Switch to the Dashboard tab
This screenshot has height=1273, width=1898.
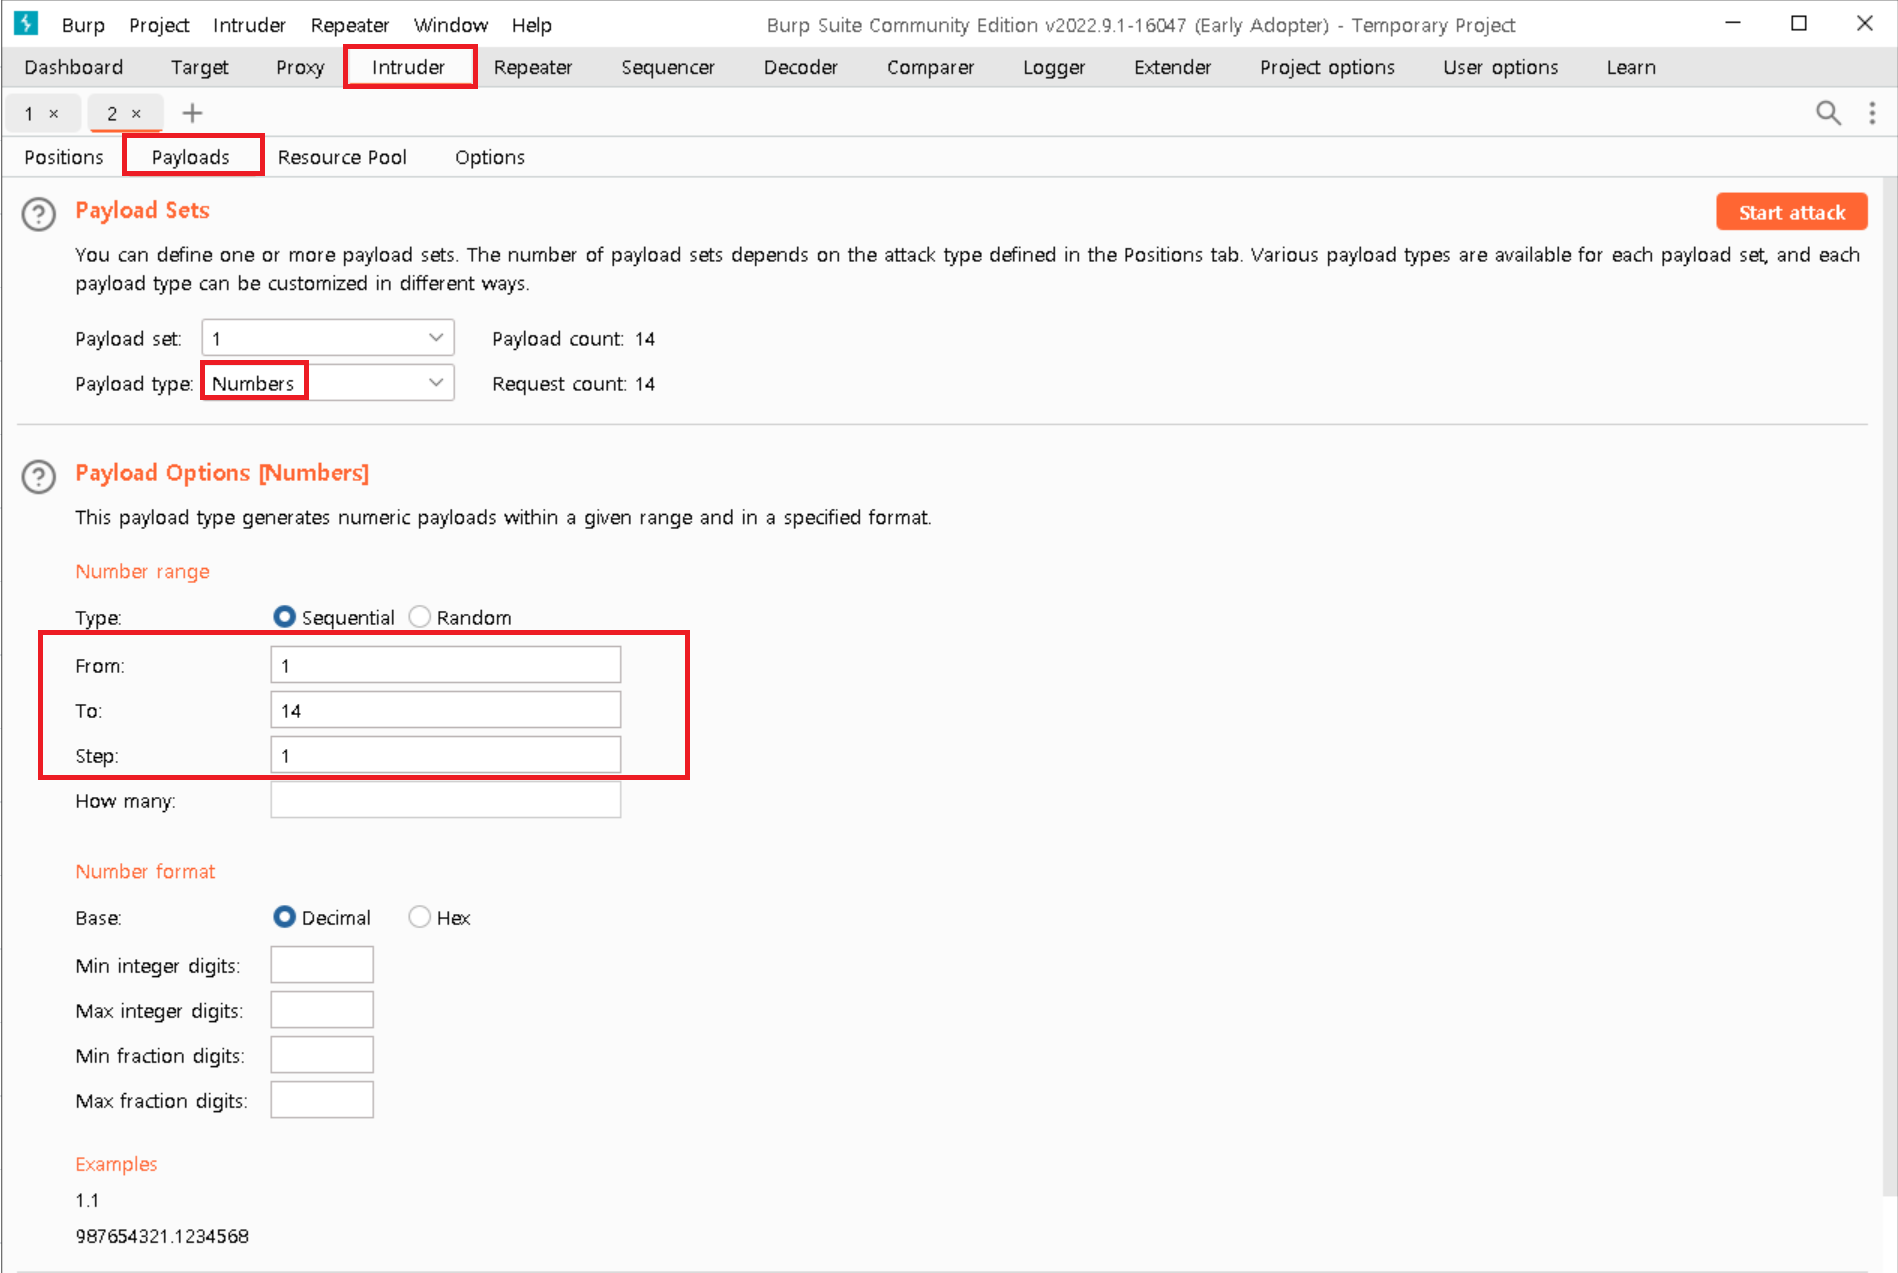(x=74, y=67)
